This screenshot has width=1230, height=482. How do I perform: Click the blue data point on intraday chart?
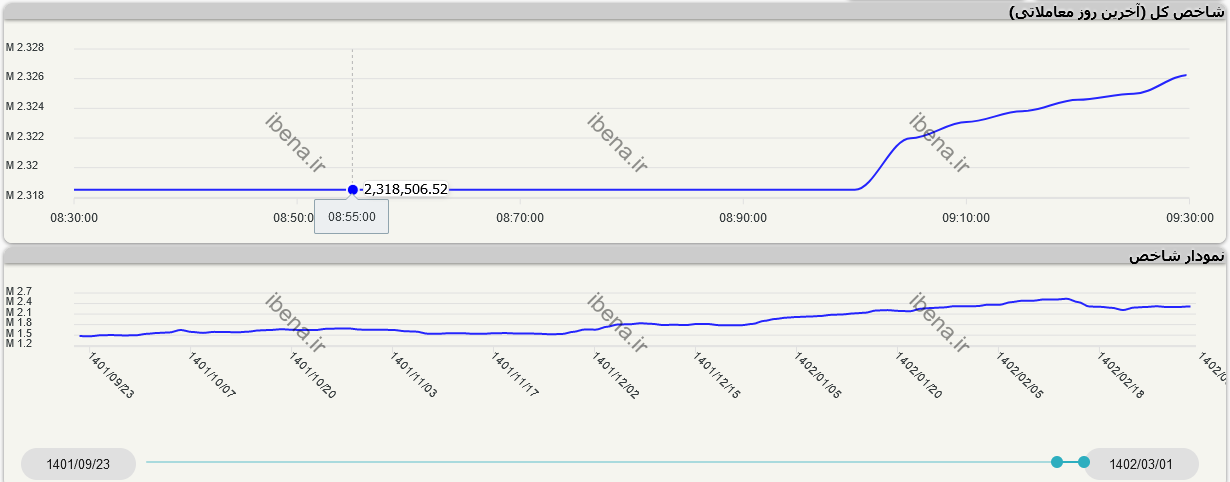click(x=352, y=189)
